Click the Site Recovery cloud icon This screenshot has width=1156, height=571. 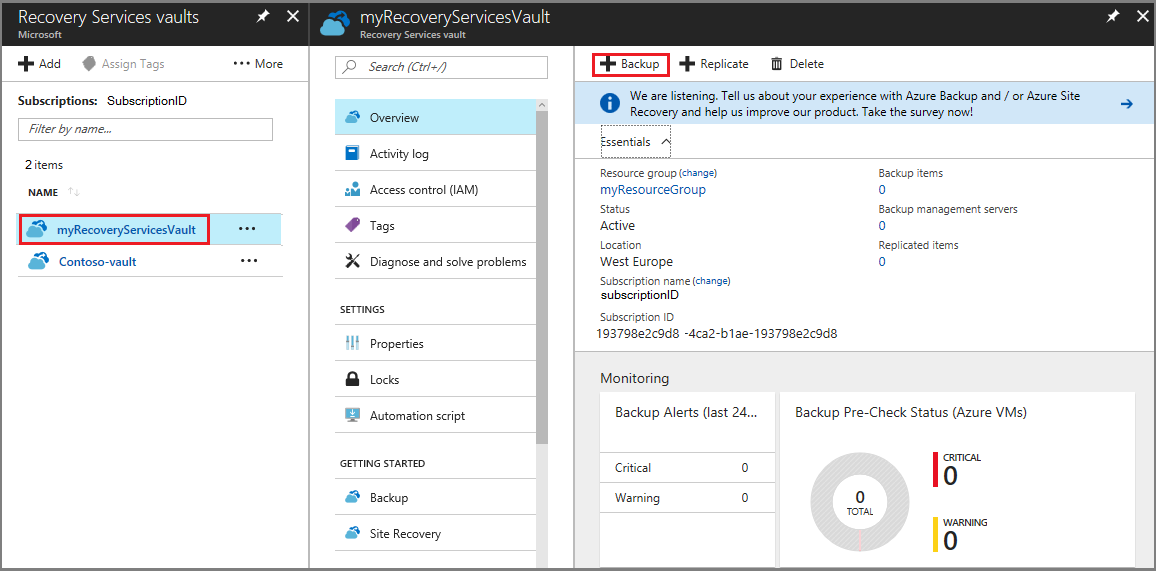click(352, 533)
